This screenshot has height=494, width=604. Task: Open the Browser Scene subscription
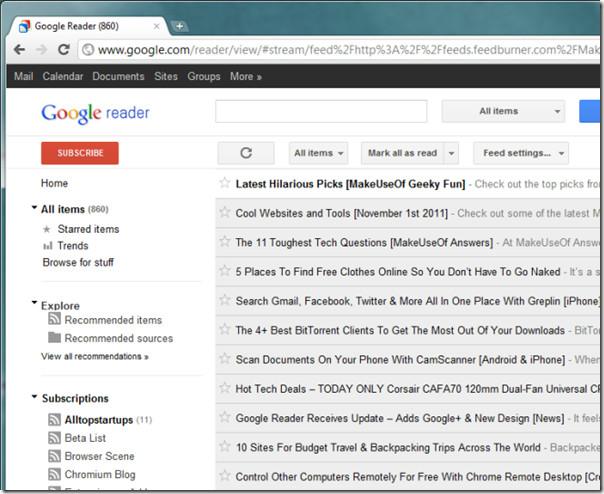tap(99, 456)
